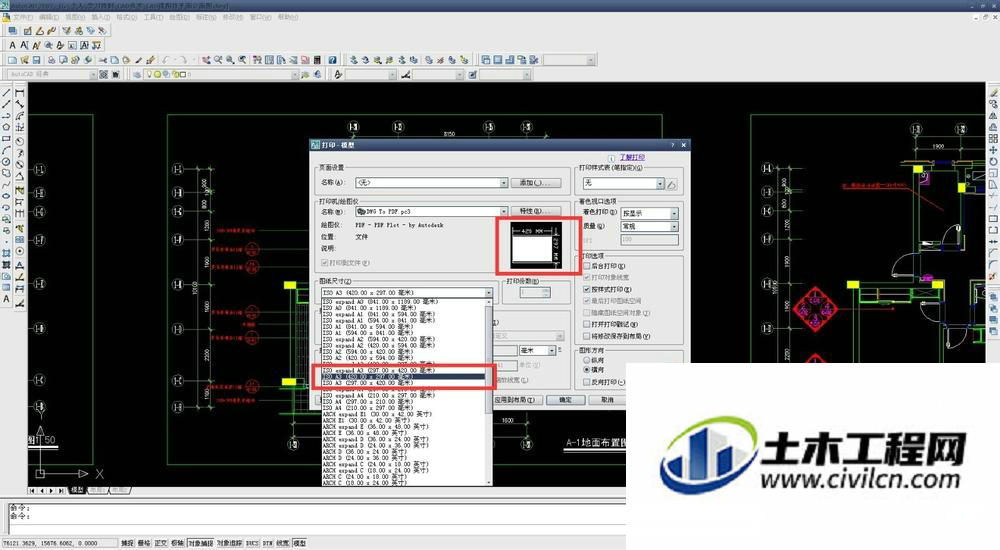Viewport: 1000px width, 550px height.
Task: Click the Help question mark icon
Action: click(x=332, y=60)
